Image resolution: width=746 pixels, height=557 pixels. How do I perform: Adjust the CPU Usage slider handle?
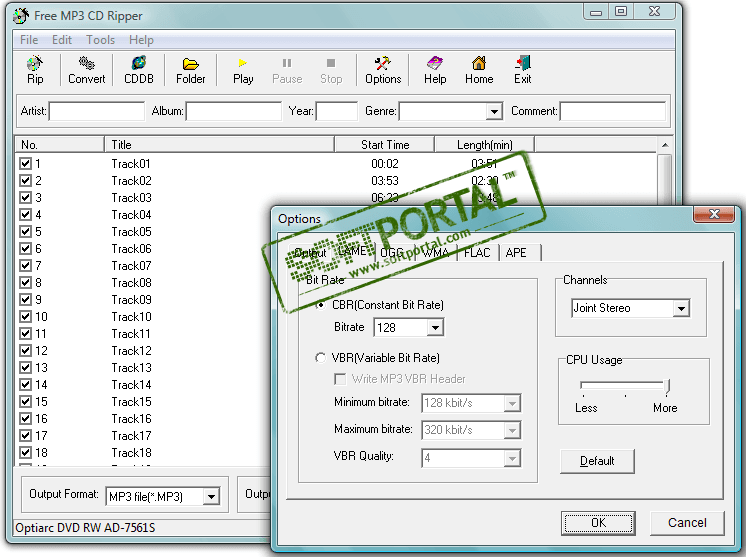click(667, 386)
